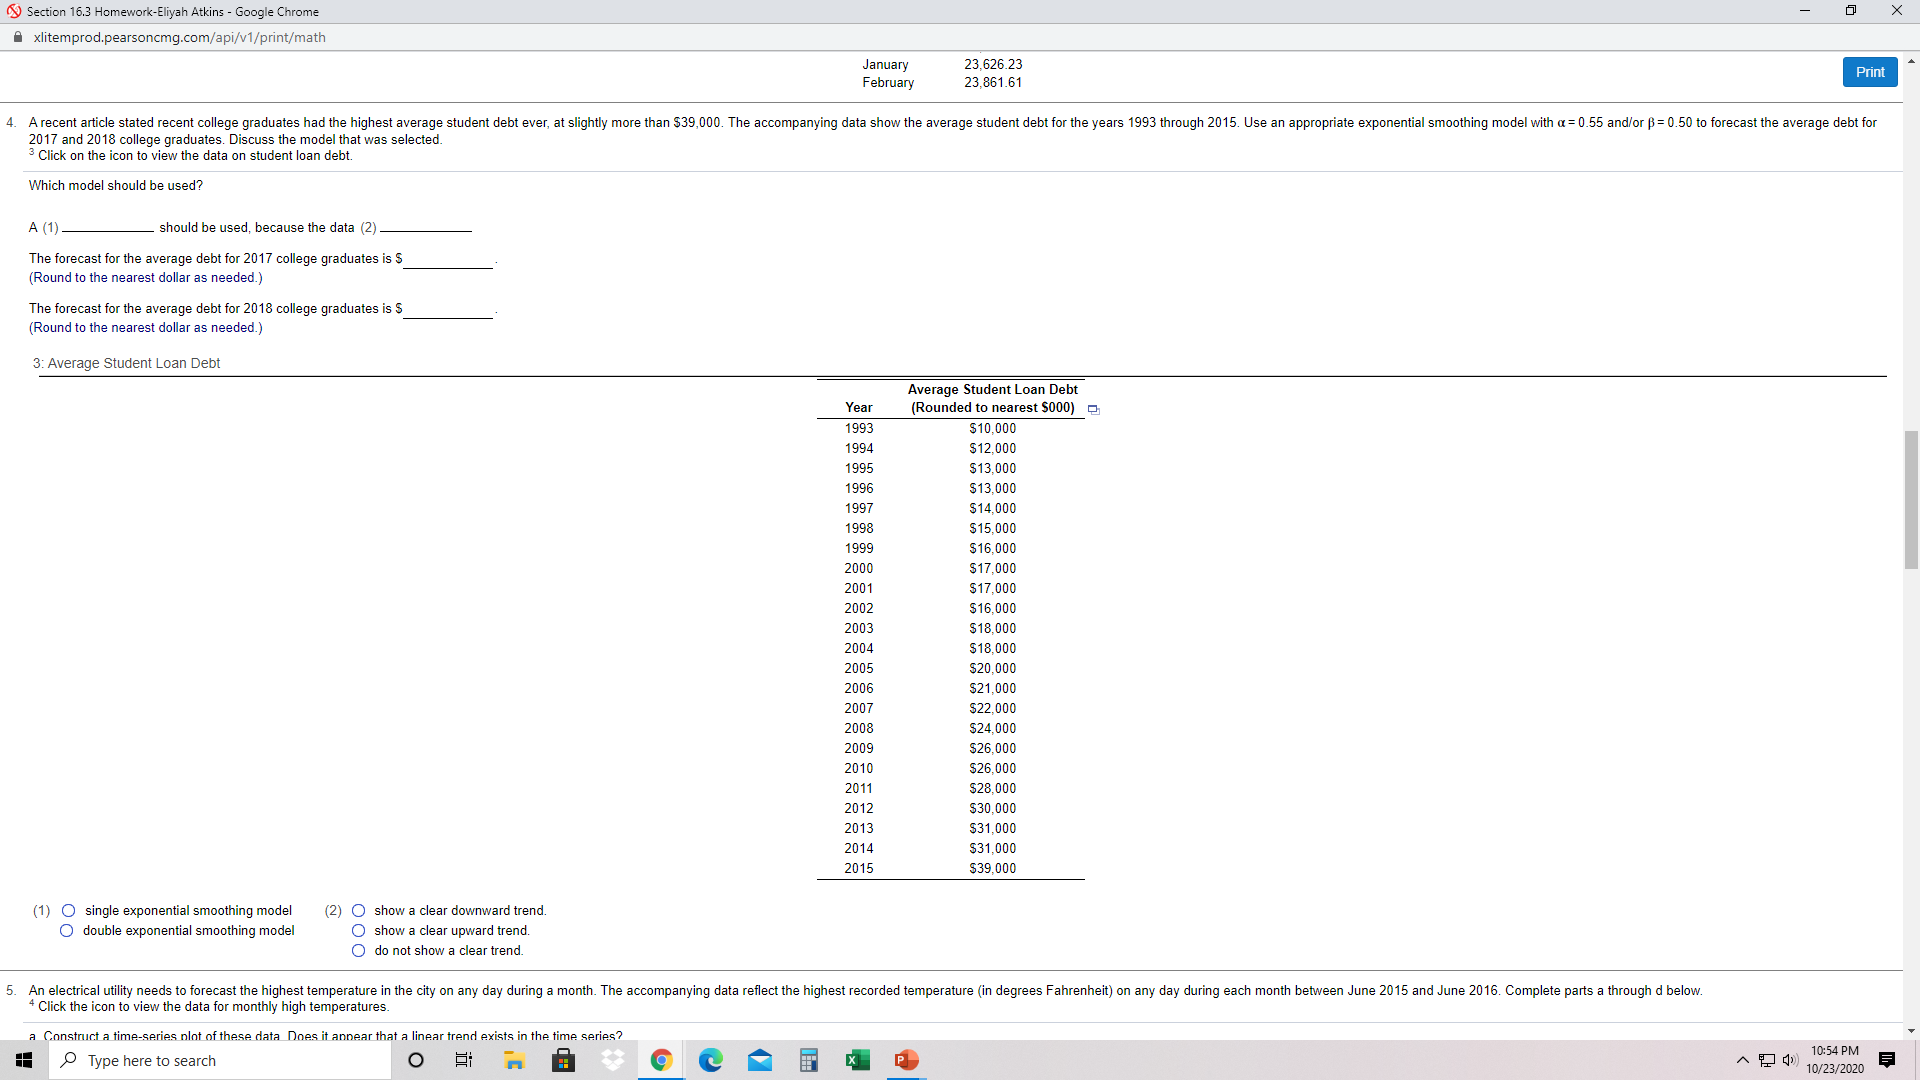Expand the hidden icons in the system tray
Screen dimensions: 1920x1080
1741,1060
